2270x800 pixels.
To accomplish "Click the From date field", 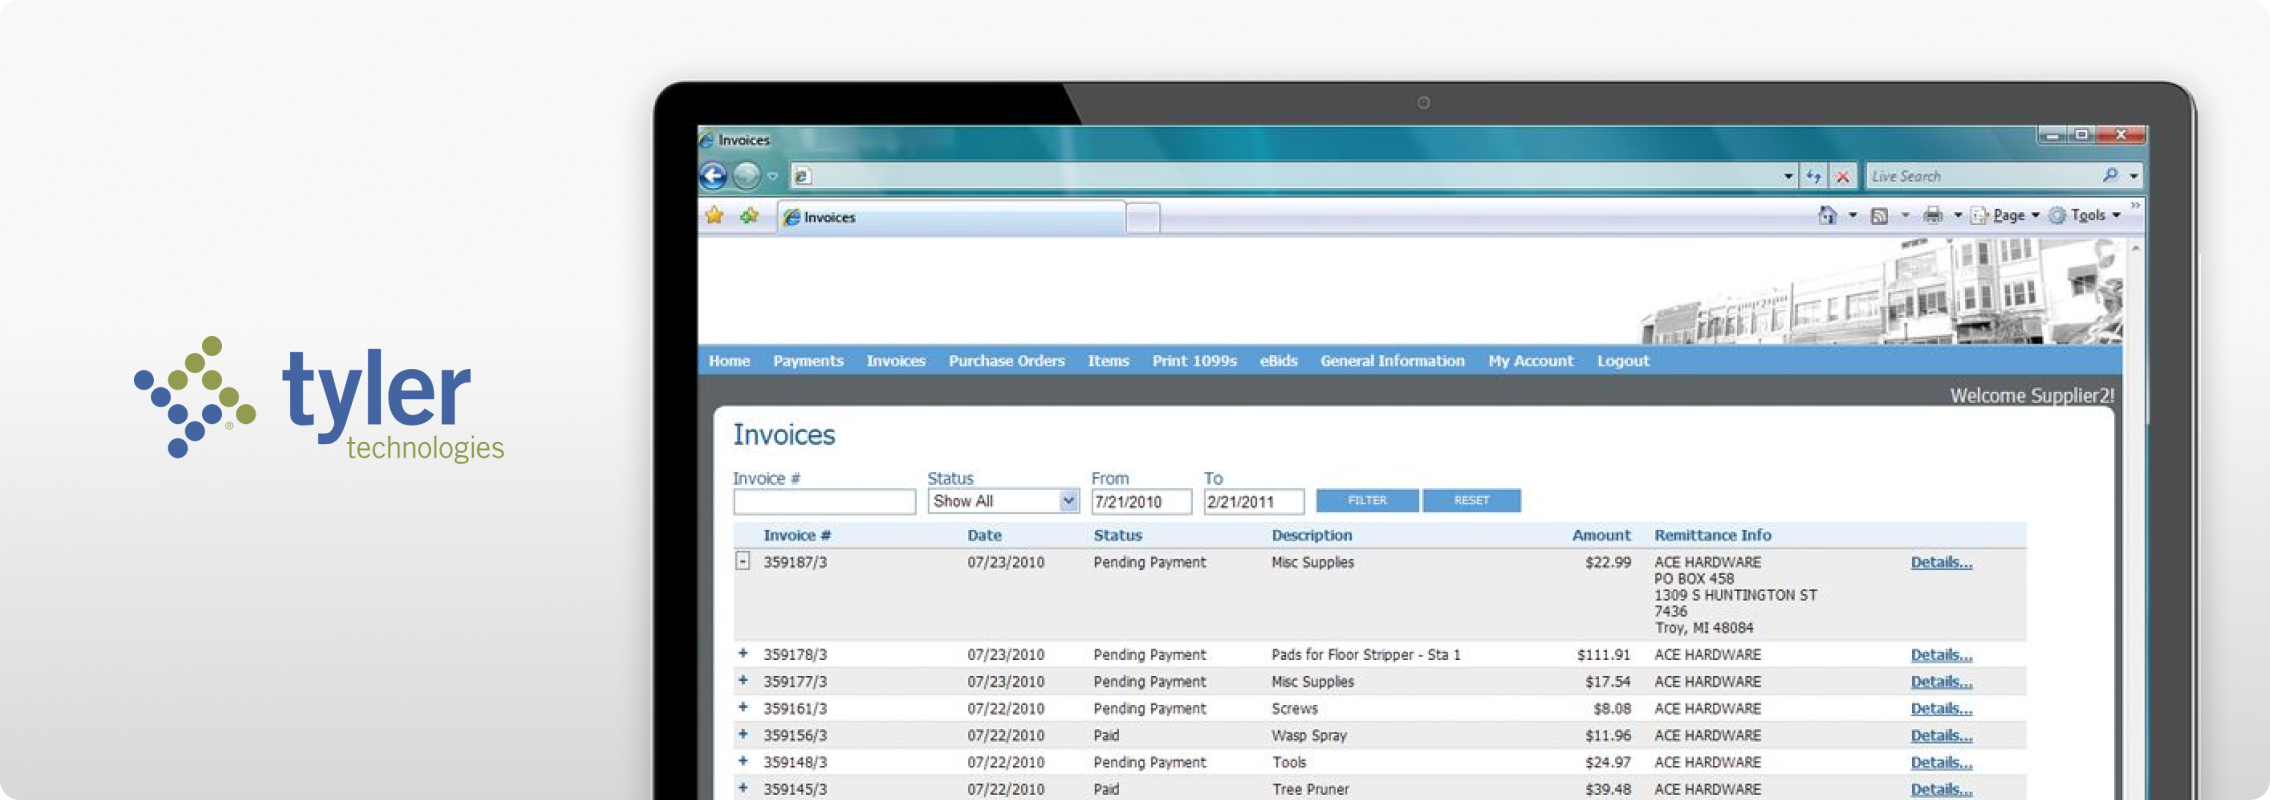I will pyautogui.click(x=1141, y=501).
